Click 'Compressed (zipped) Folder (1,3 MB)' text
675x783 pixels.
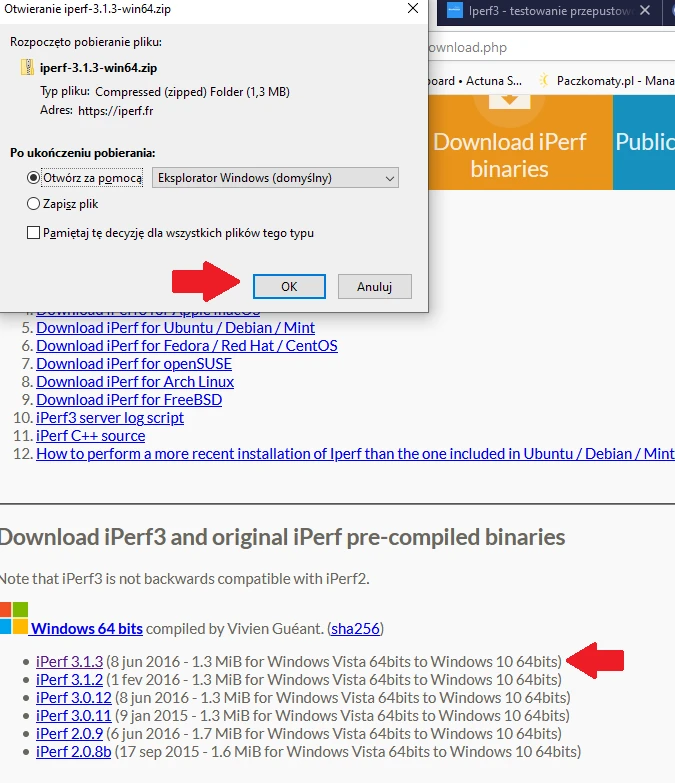[x=192, y=92]
